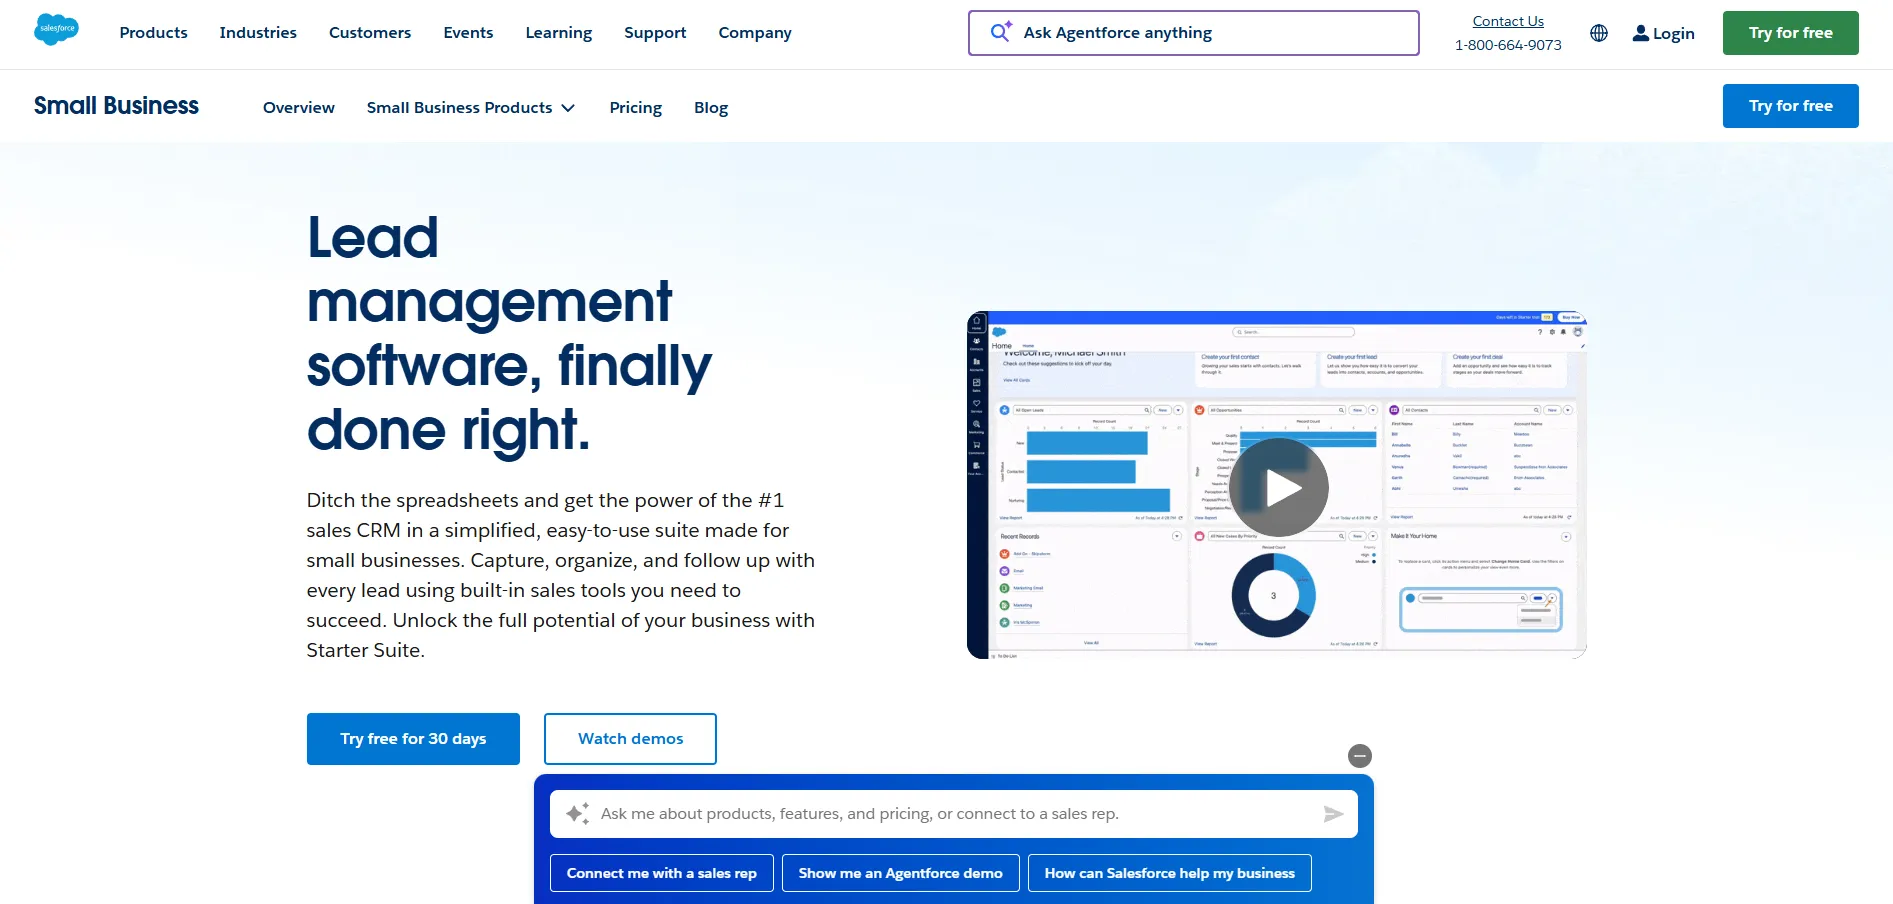Click Try free for 30 days
Viewport: 1893px width, 904px height.
tap(413, 739)
